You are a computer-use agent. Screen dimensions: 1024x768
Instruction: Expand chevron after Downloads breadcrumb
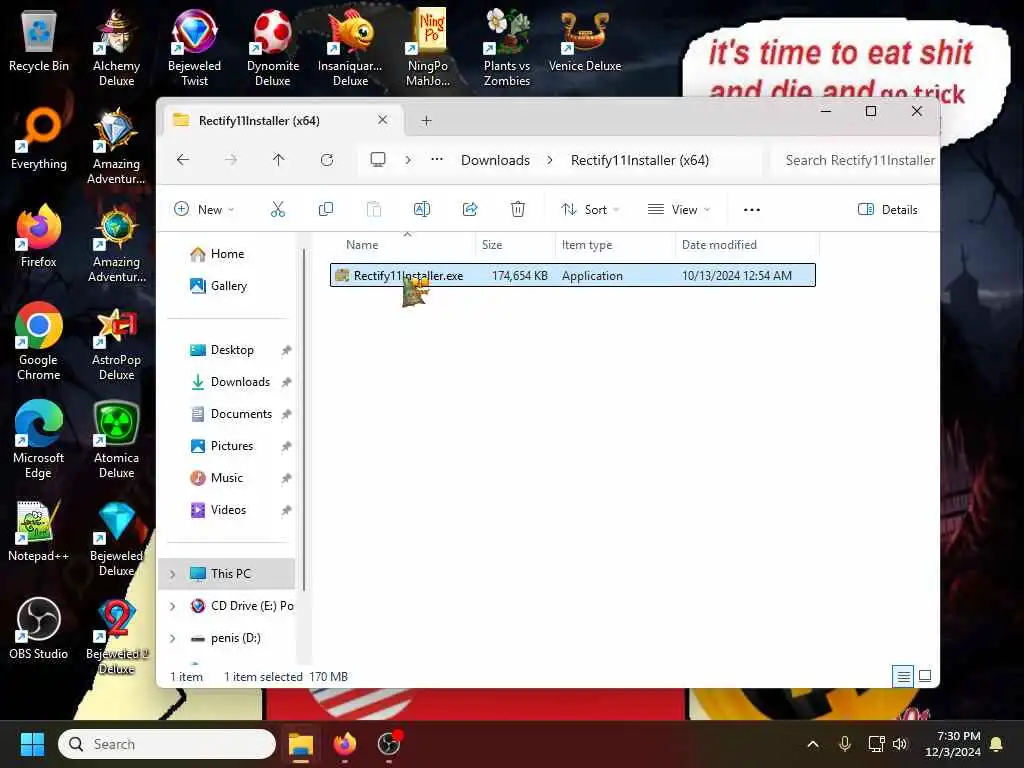(550, 159)
